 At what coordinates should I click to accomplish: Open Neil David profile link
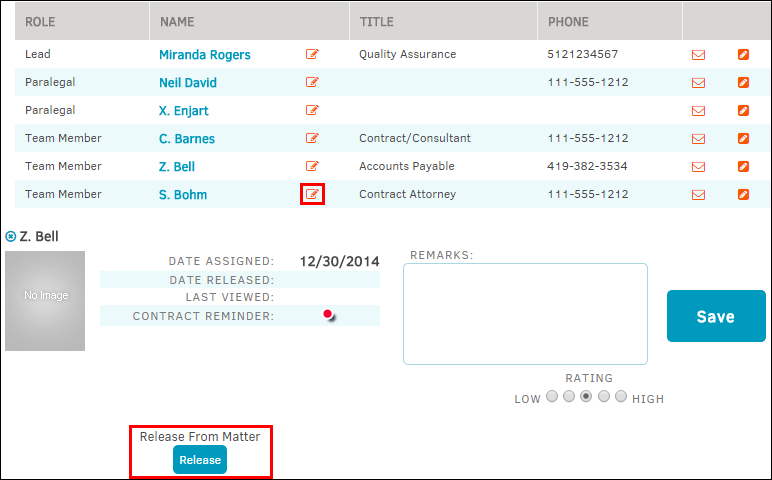(x=188, y=83)
